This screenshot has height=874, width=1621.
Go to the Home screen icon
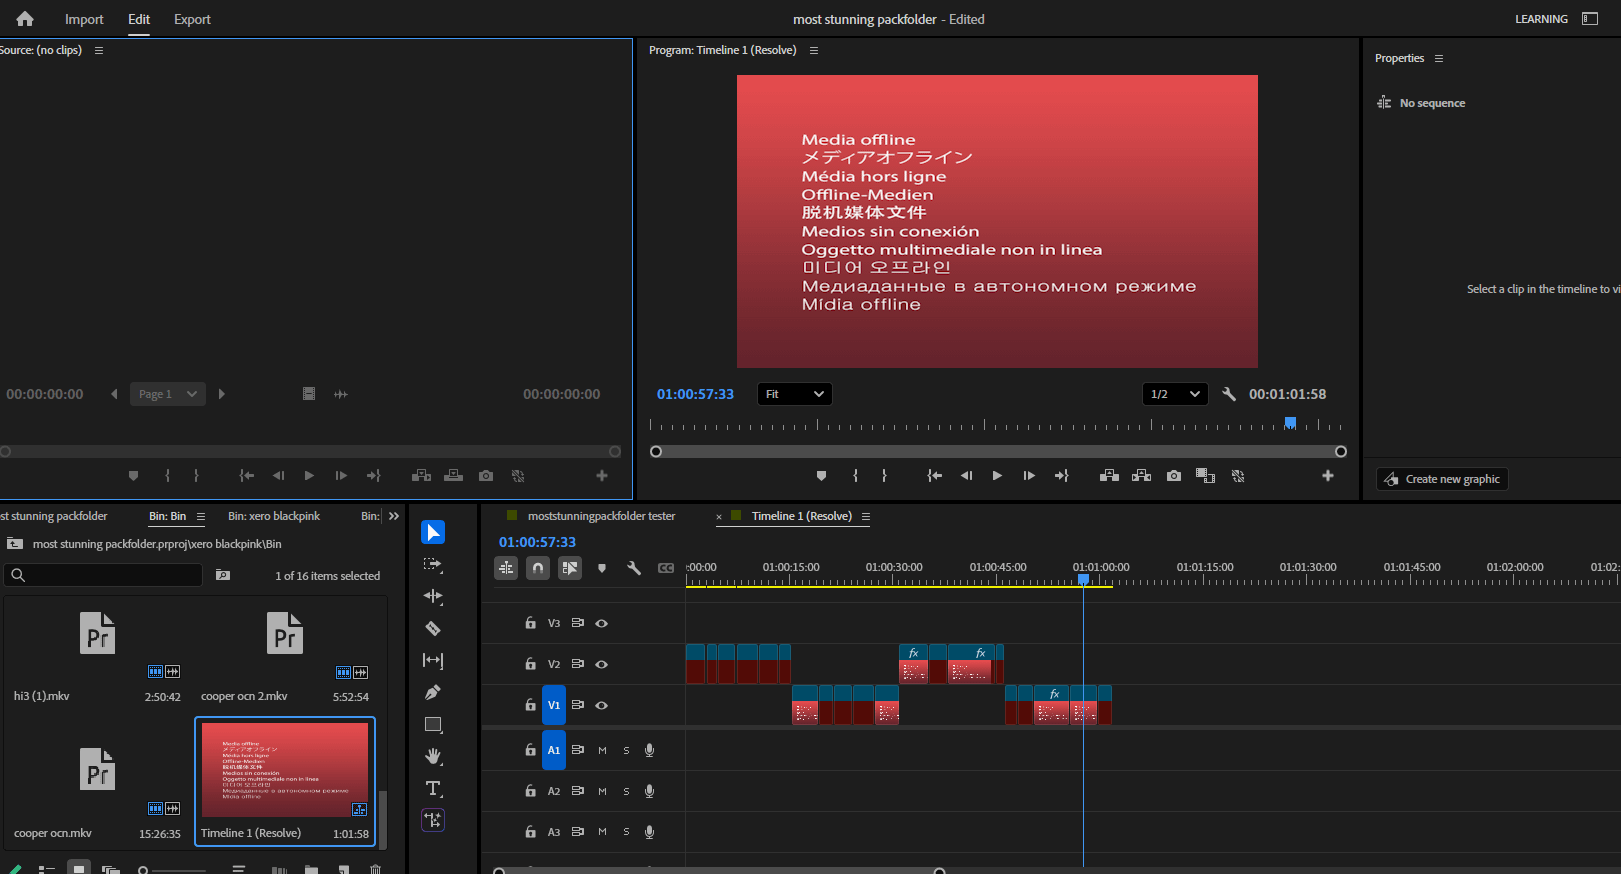(25, 19)
